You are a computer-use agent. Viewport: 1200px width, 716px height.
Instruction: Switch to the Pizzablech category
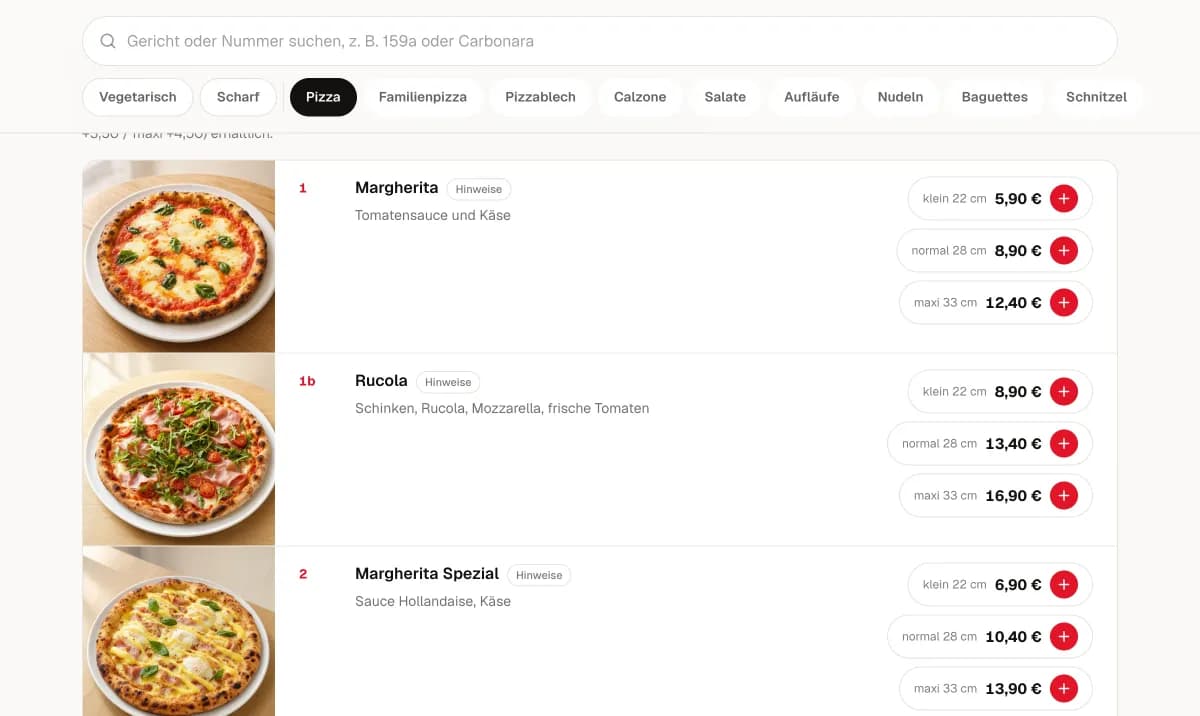point(540,97)
